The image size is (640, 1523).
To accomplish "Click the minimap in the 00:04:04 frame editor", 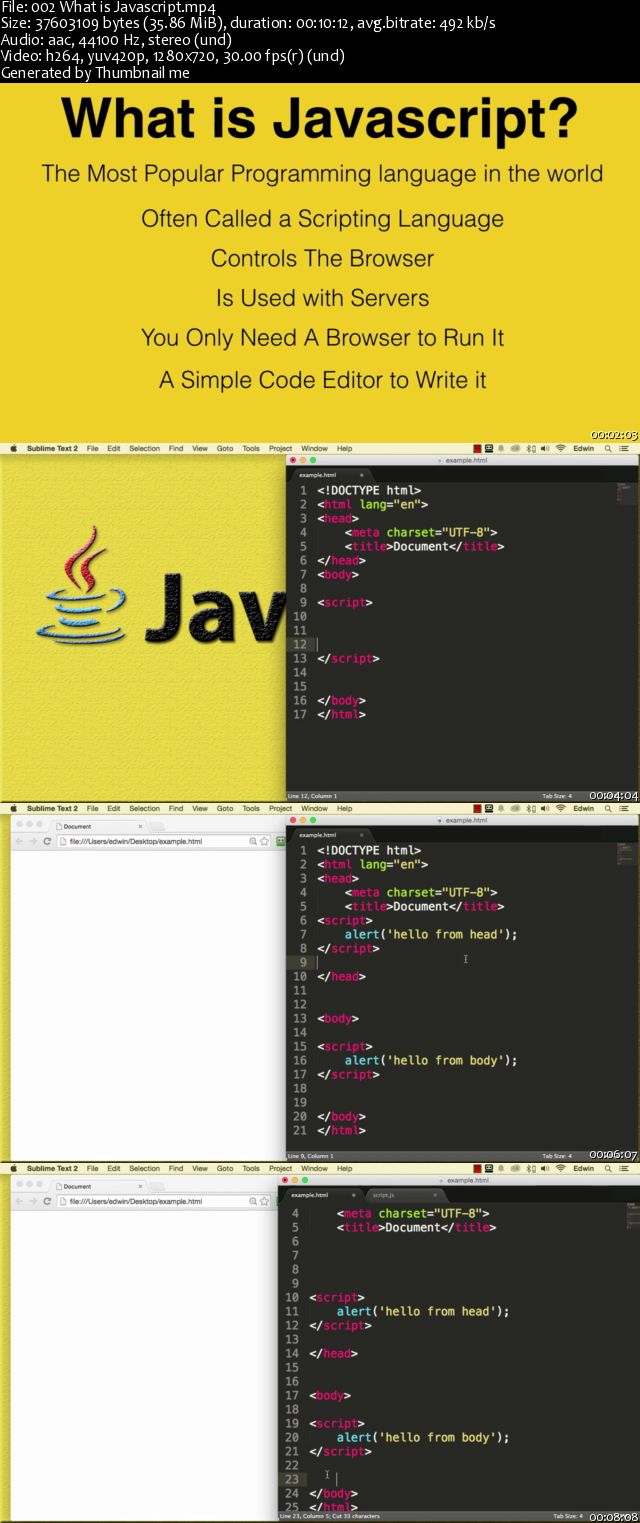I will [x=625, y=493].
